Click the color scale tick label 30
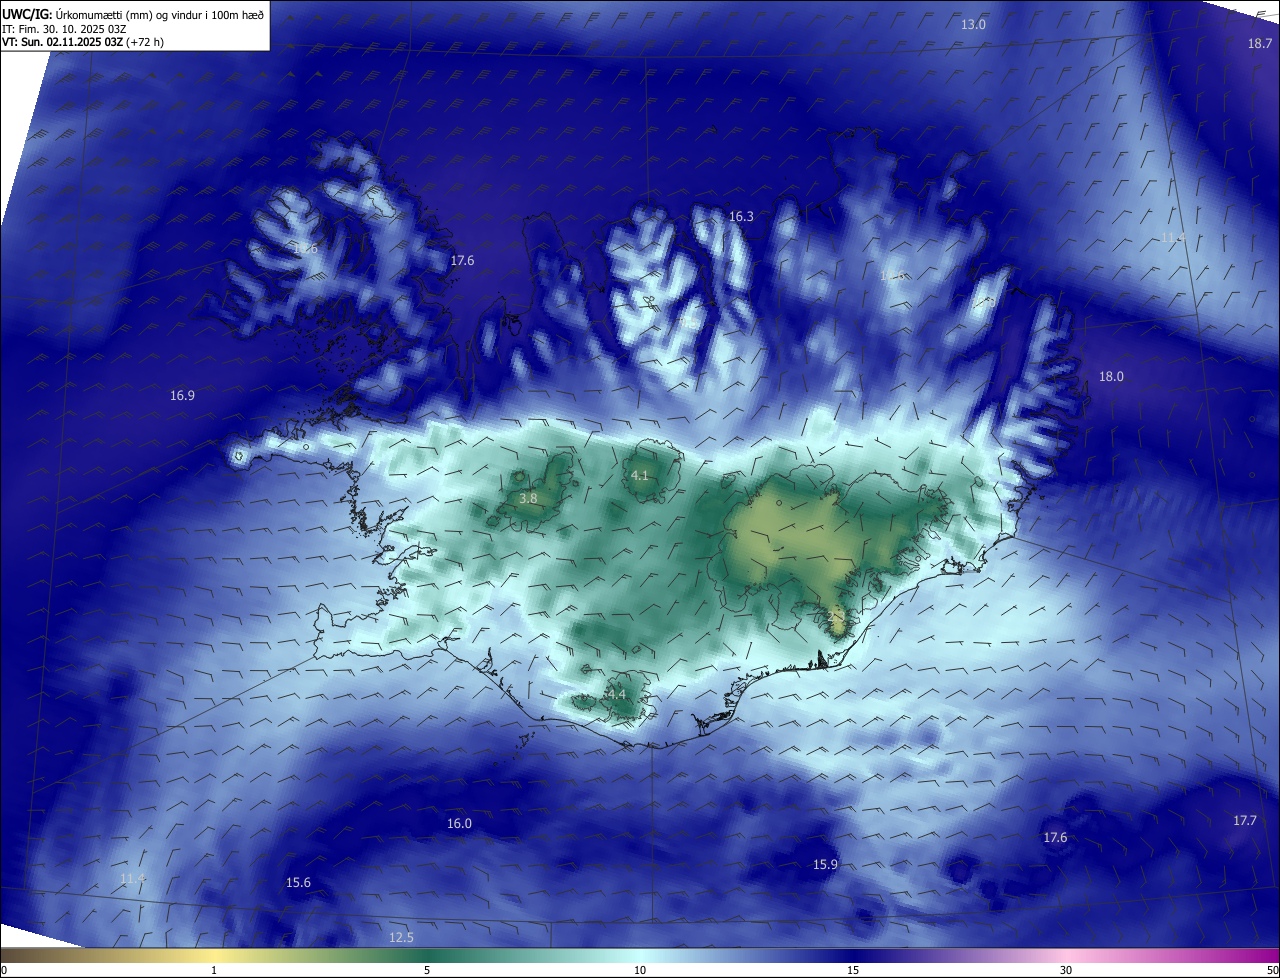The height and width of the screenshot is (978, 1280). [1066, 971]
